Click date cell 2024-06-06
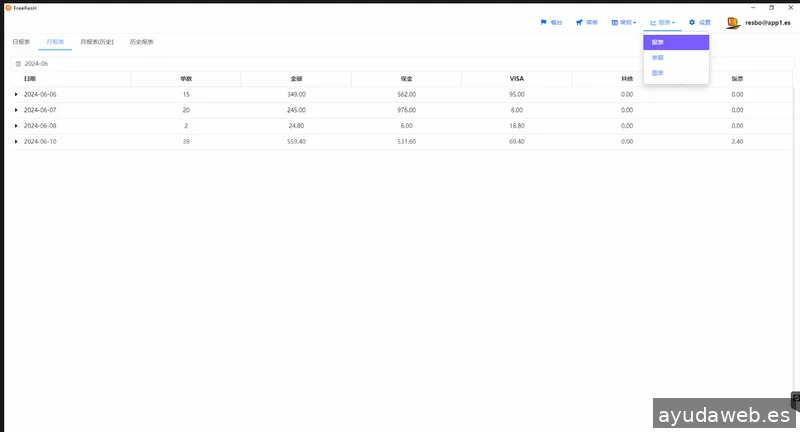 pos(40,94)
